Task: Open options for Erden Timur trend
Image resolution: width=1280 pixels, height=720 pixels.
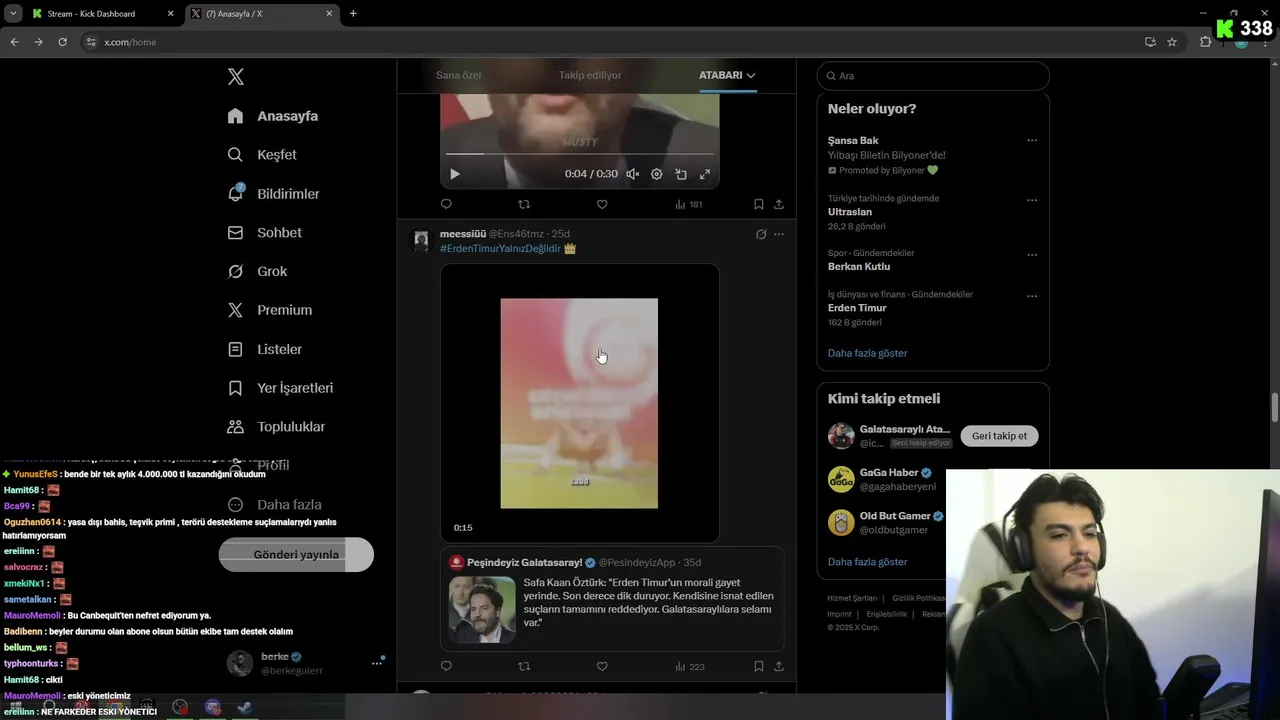Action: click(x=1032, y=296)
